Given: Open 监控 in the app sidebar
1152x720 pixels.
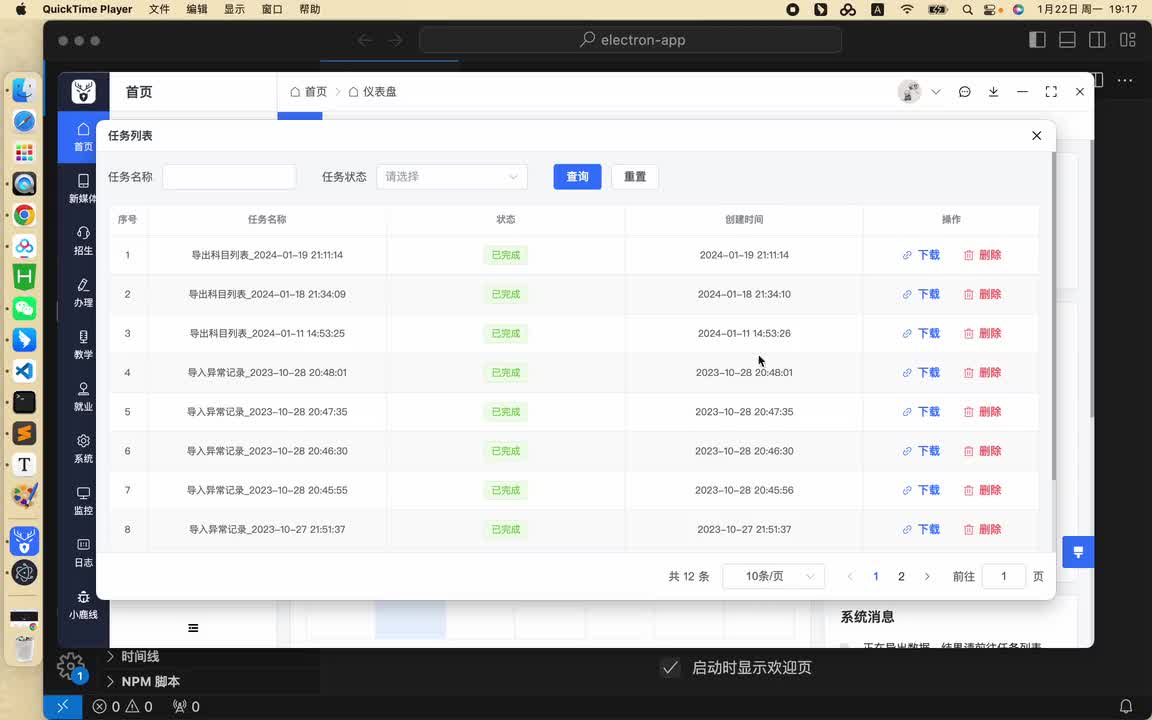Looking at the screenshot, I should pyautogui.click(x=83, y=500).
